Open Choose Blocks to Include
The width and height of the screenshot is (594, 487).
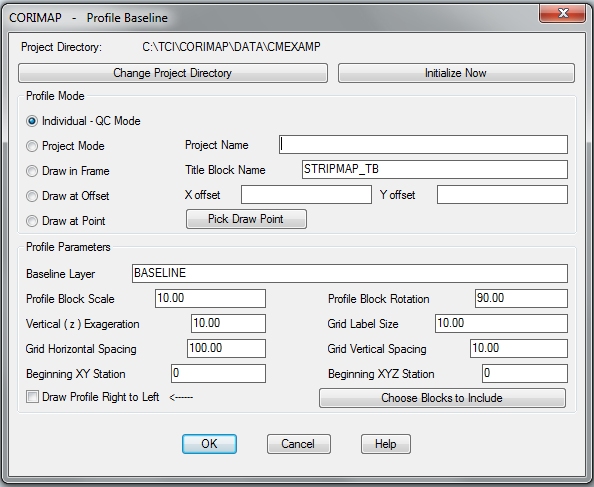point(442,398)
